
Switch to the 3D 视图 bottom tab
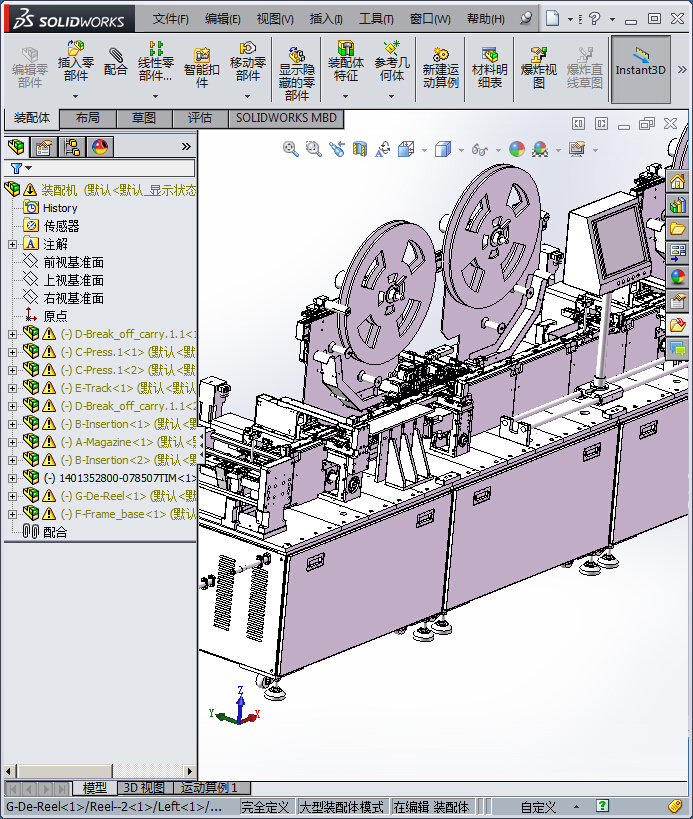143,787
